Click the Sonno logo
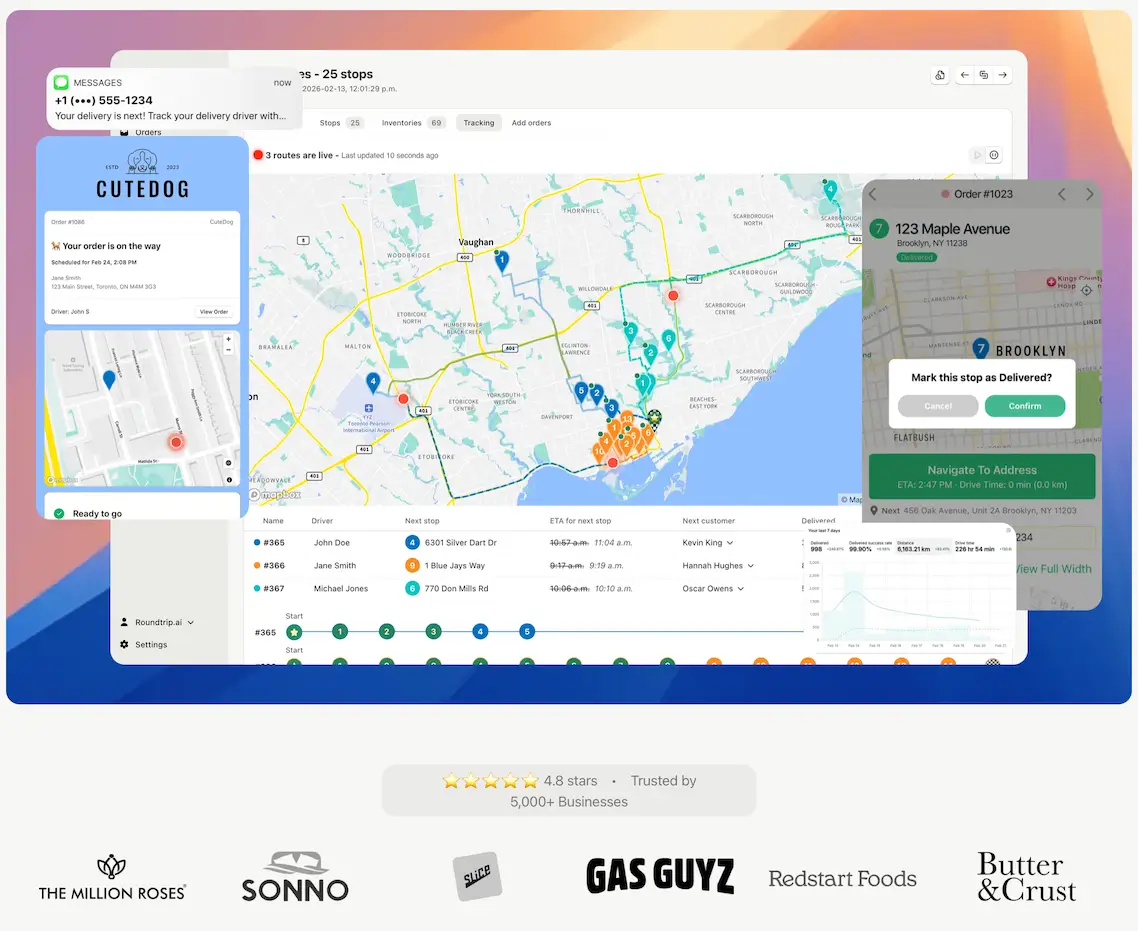The width and height of the screenshot is (1138, 931). (x=295, y=877)
